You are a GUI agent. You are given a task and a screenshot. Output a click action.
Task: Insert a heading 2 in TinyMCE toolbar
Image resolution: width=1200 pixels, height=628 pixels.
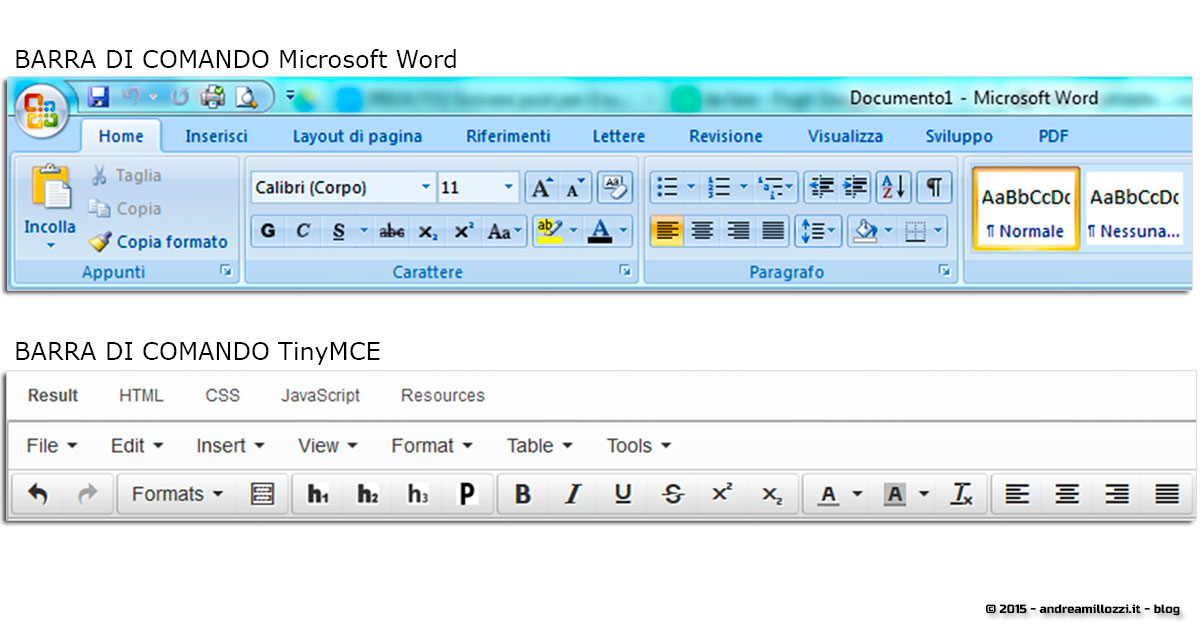(367, 493)
